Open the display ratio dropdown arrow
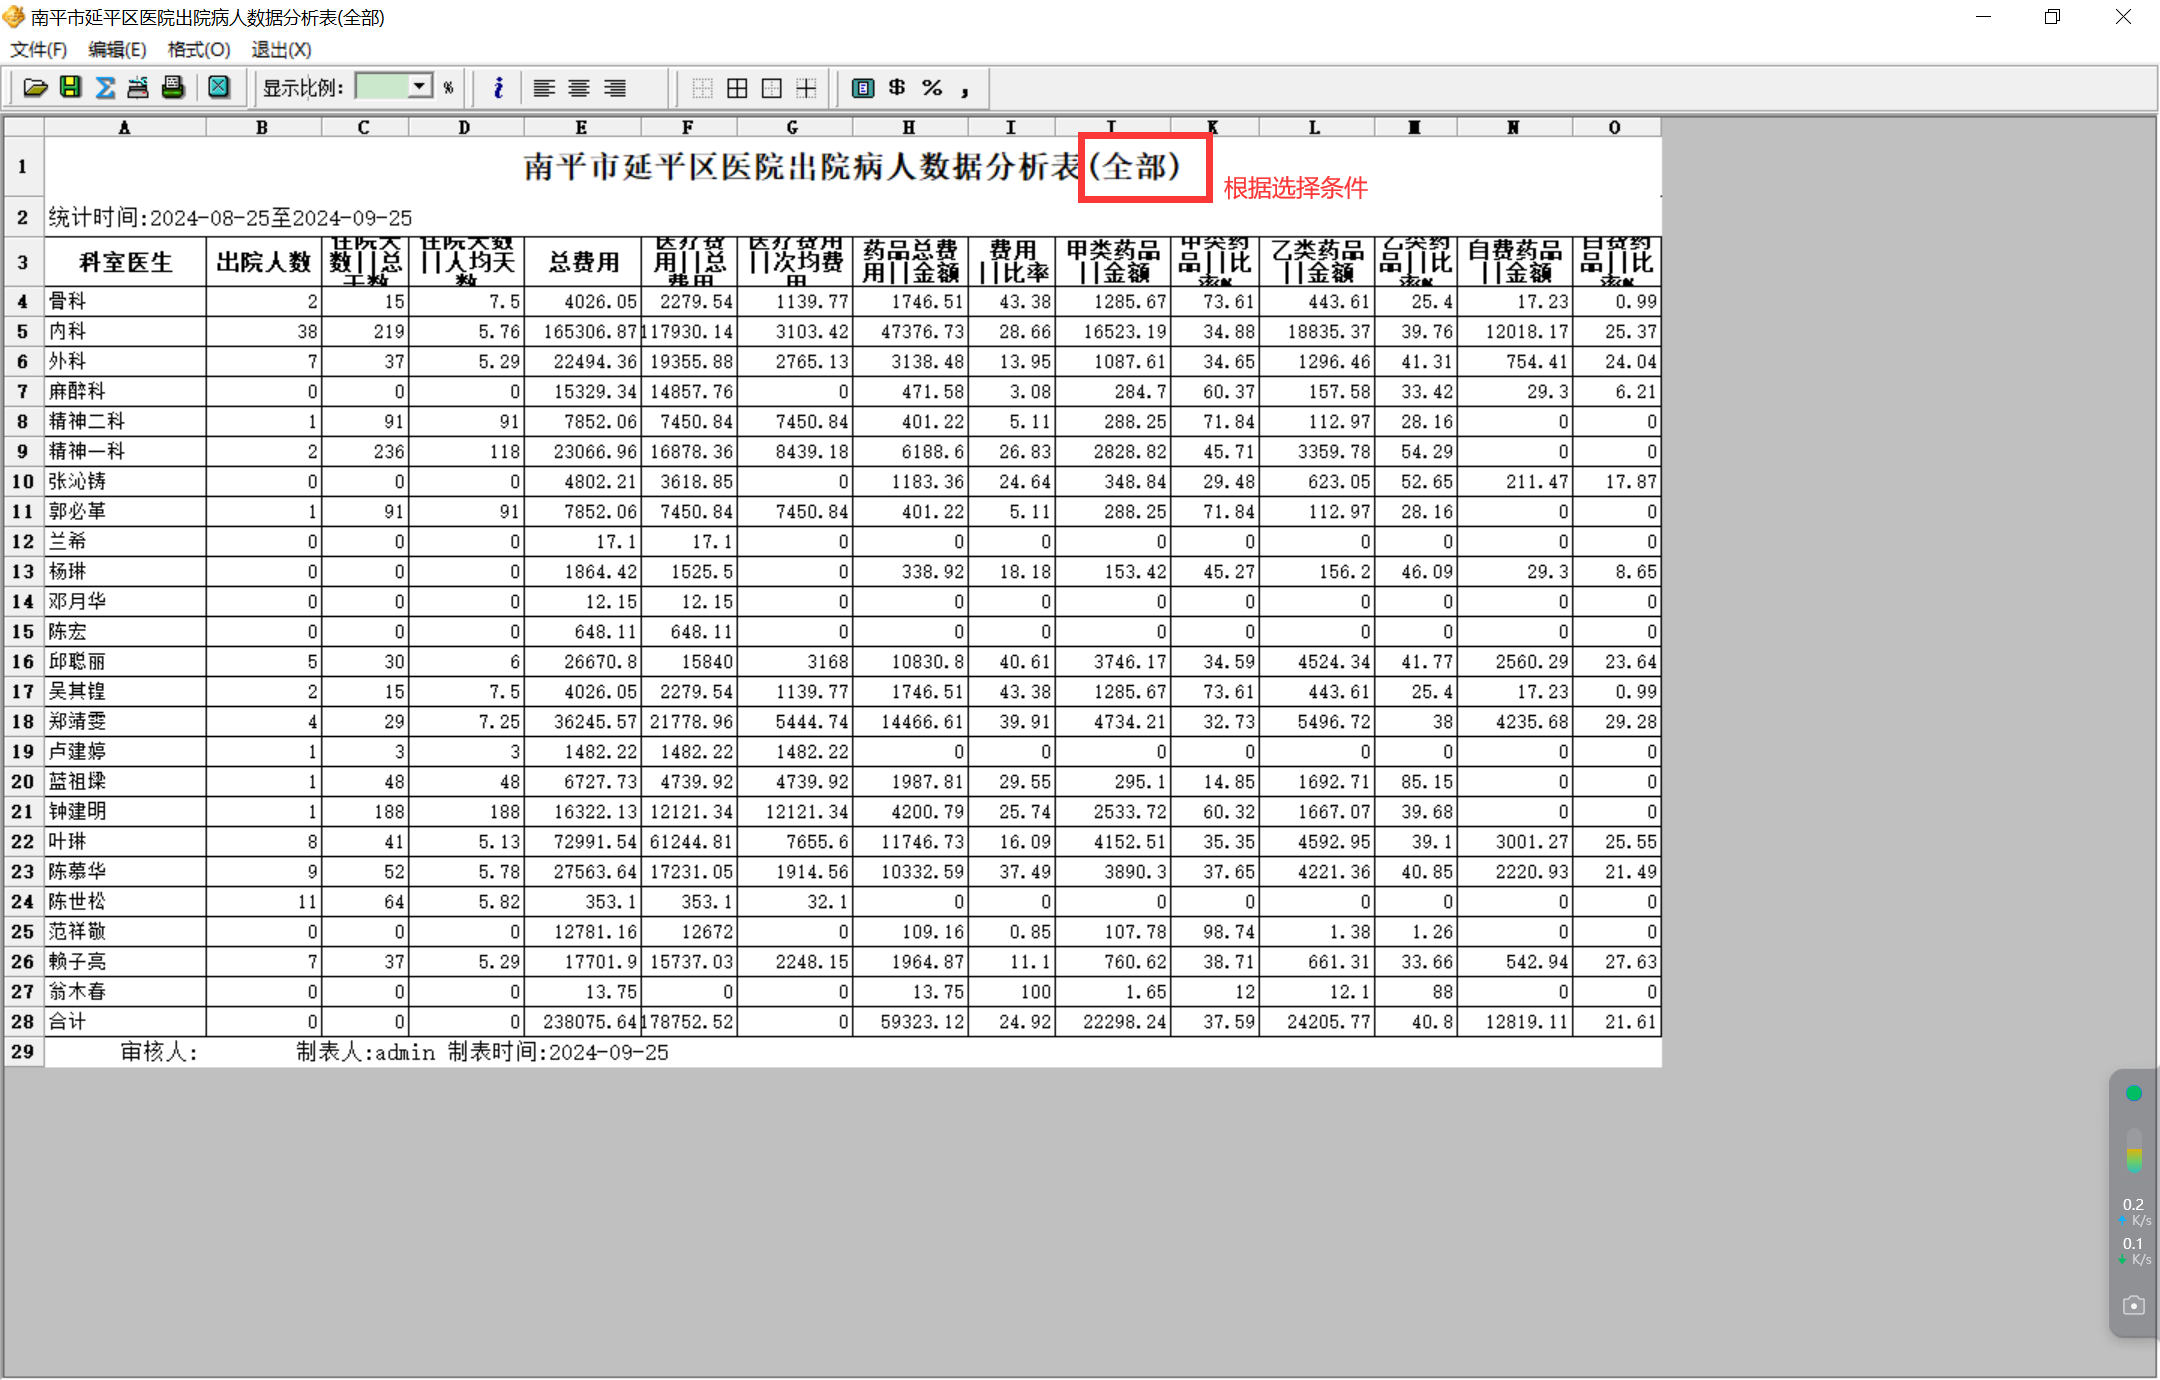Screen dimensions: 2160x1380 [420, 87]
